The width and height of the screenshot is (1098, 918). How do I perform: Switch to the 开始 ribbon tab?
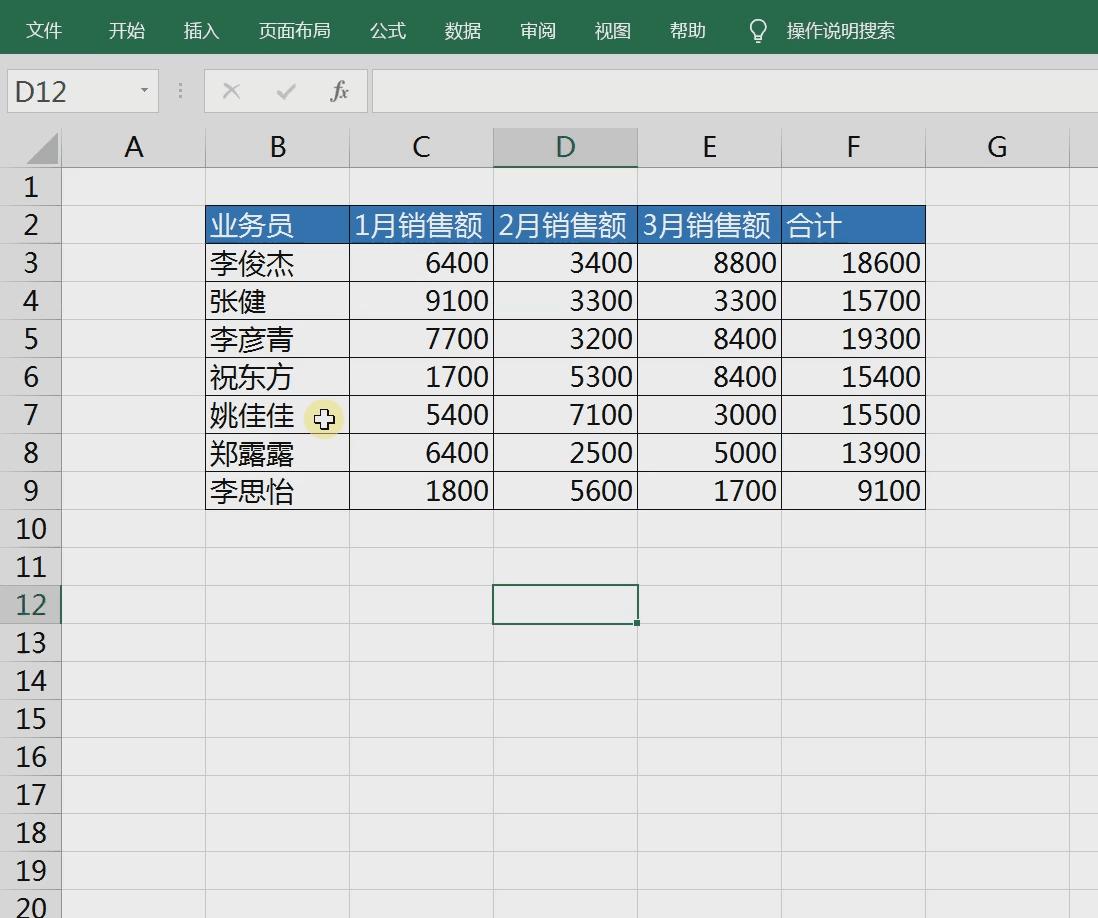pyautogui.click(x=125, y=30)
